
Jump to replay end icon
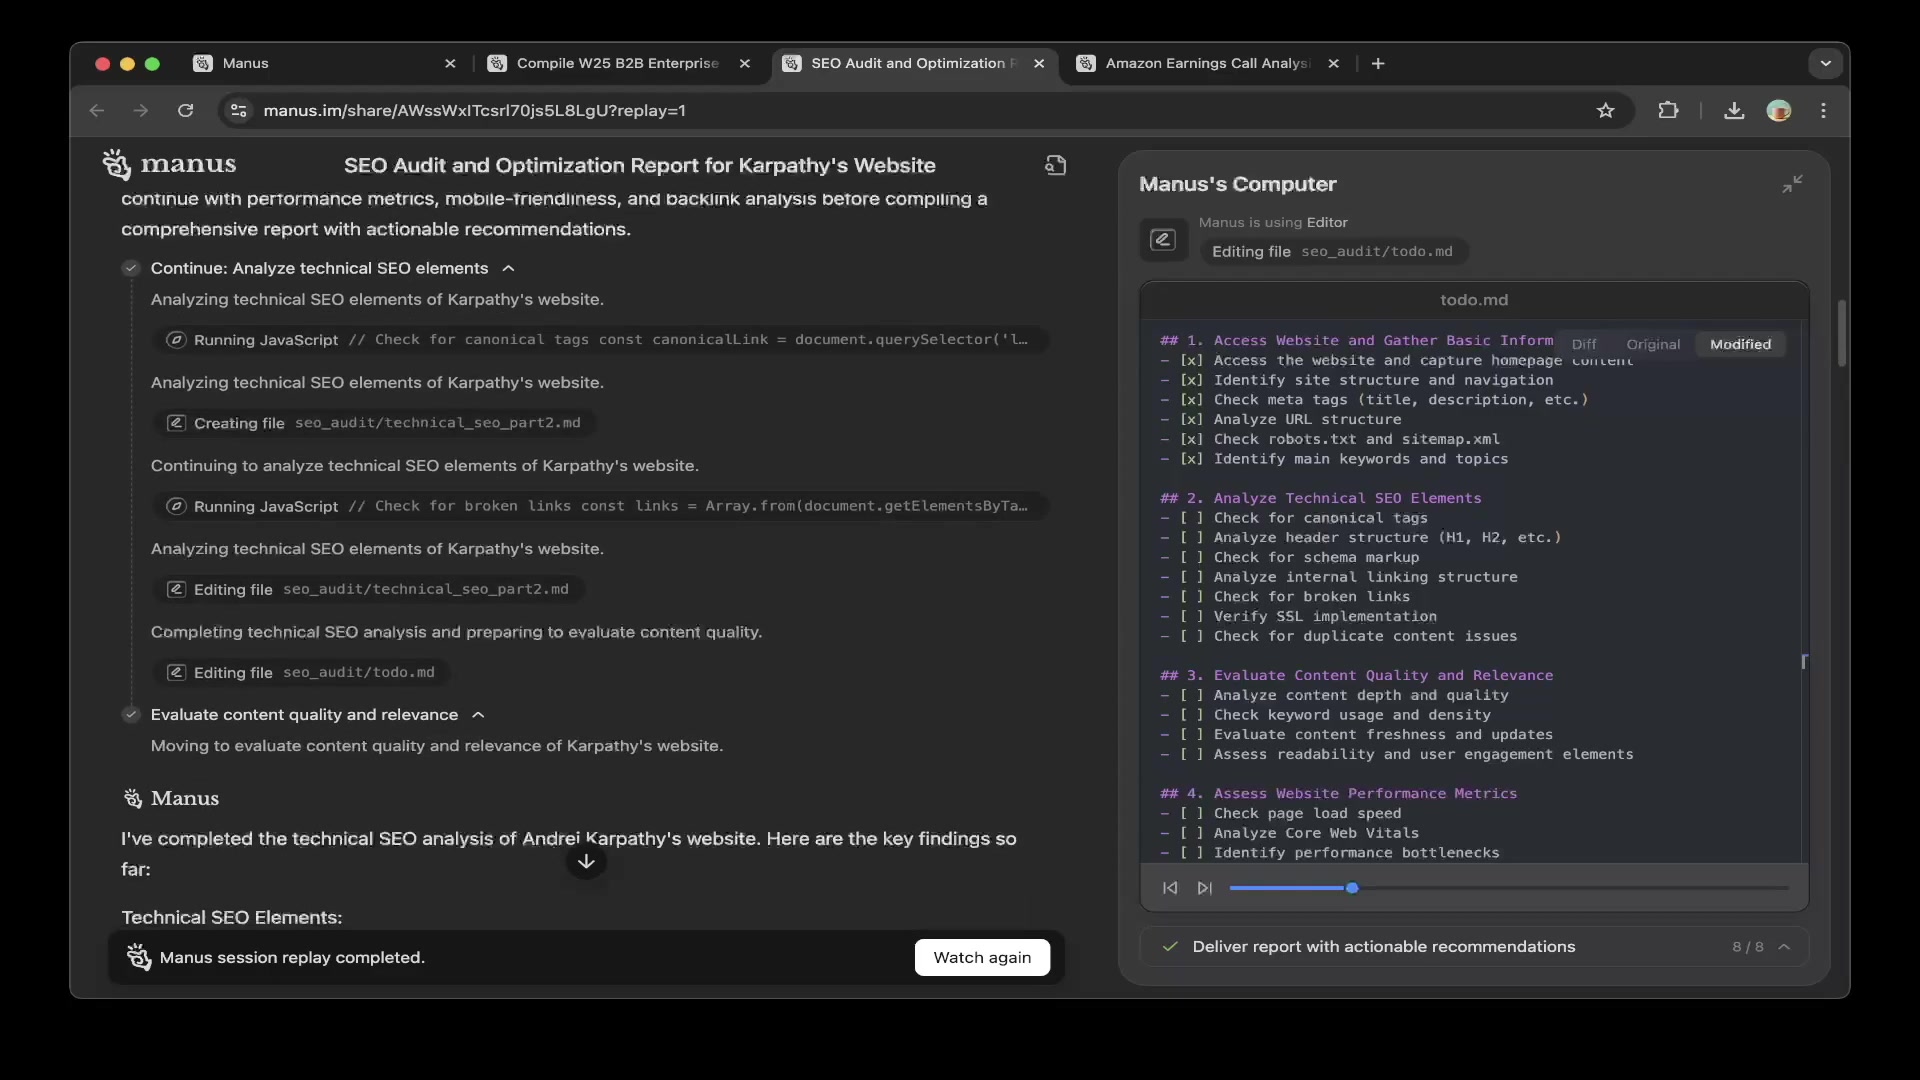point(1205,888)
